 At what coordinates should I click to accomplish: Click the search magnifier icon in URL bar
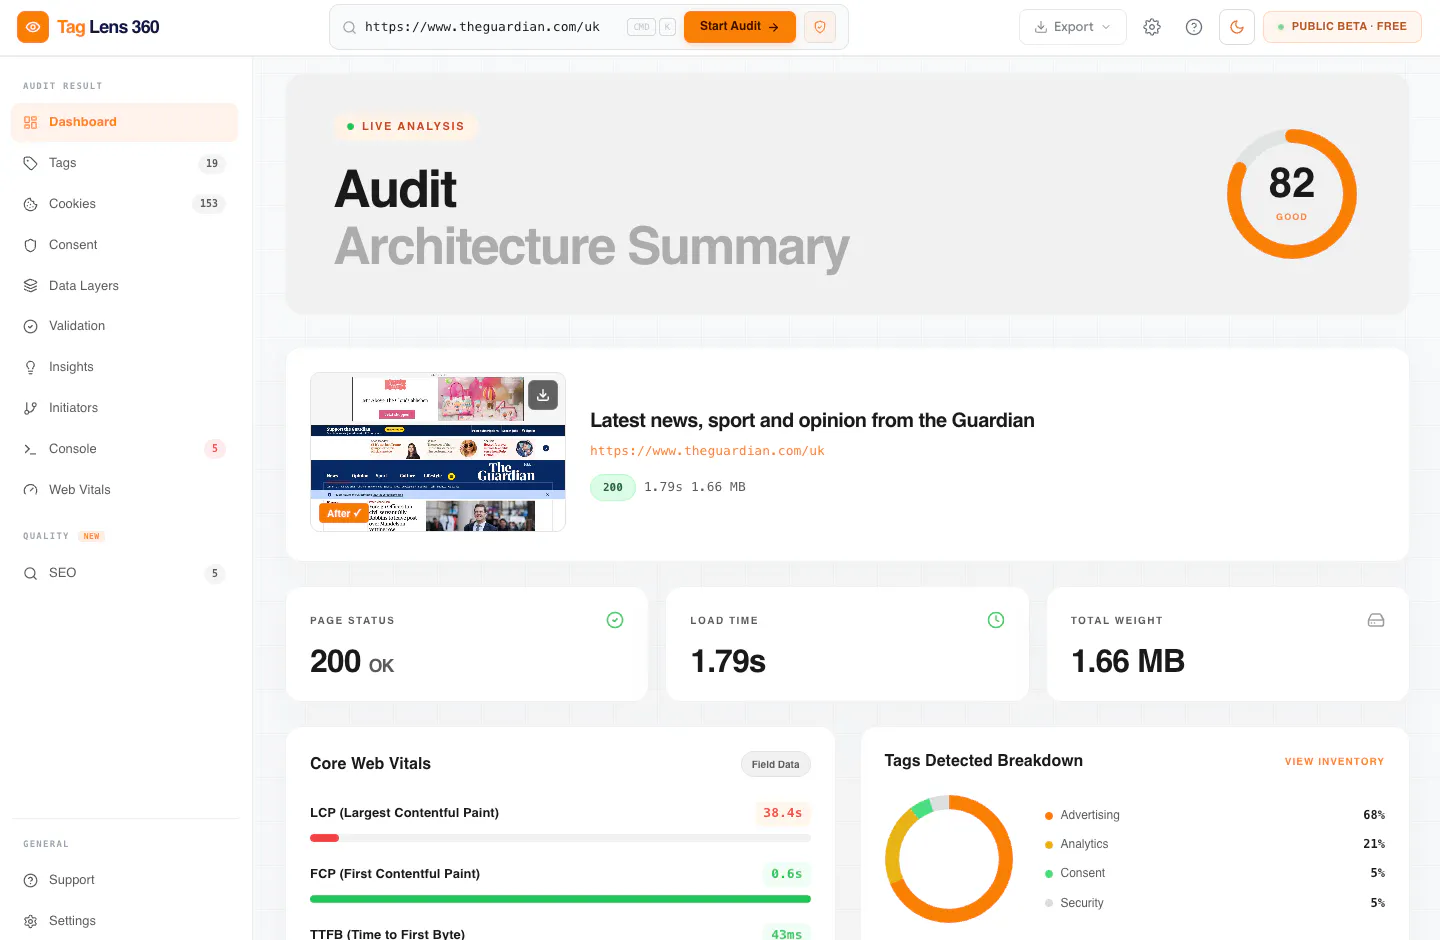(x=349, y=28)
